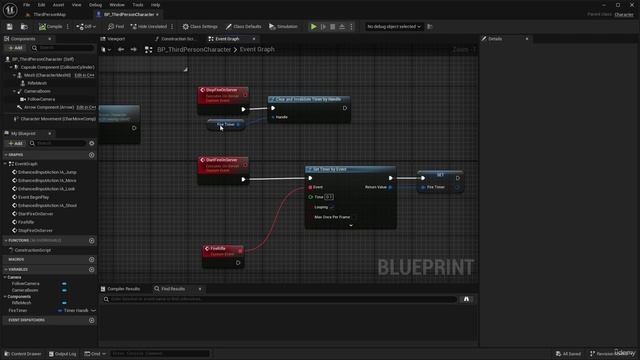
Task: Expand Set Timer by Event advanced pins
Action: click(351, 225)
